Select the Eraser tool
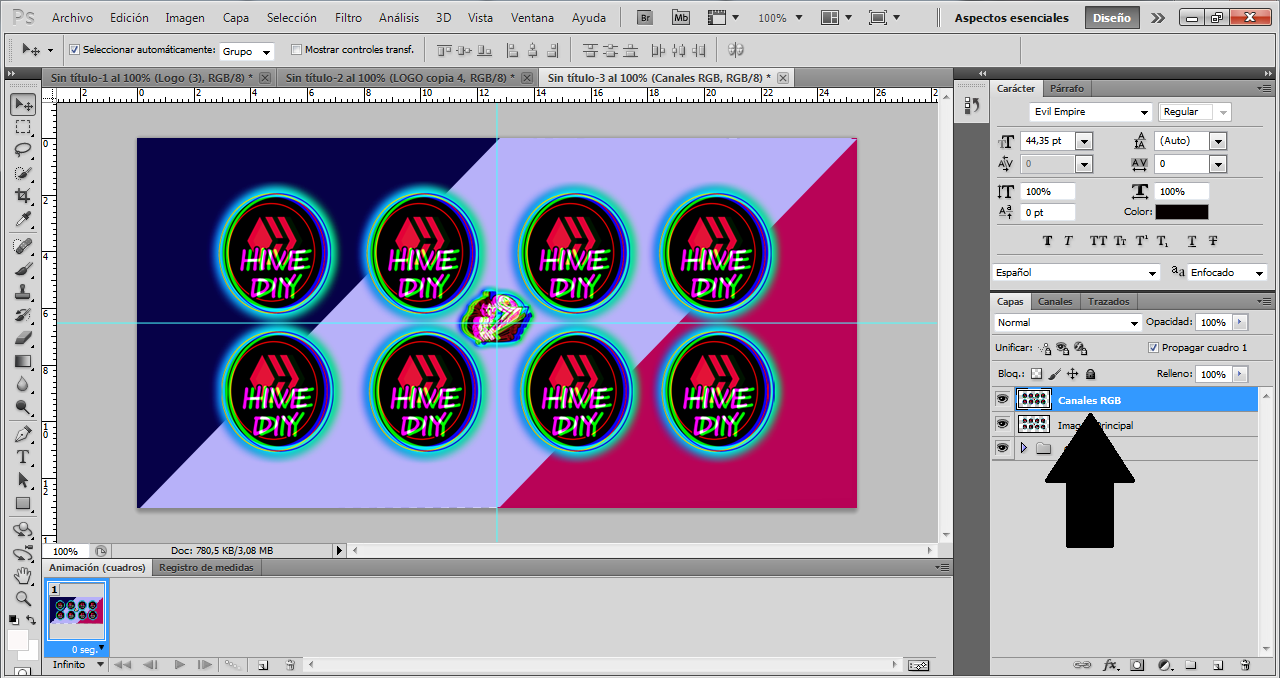The image size is (1280, 678). (23, 338)
